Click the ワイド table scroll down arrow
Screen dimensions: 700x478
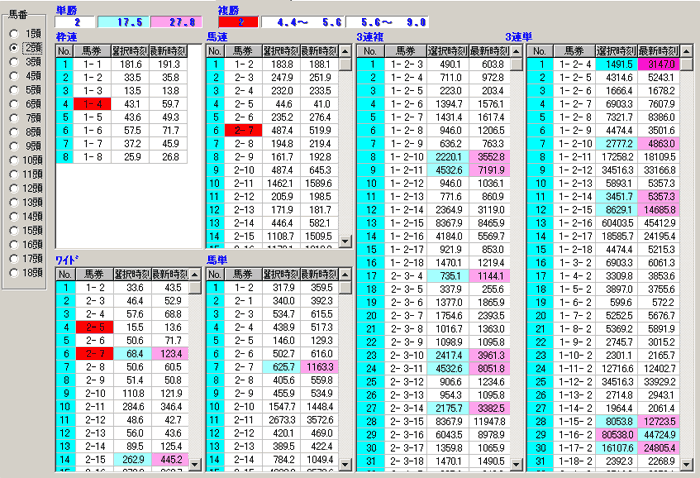pos(195,465)
